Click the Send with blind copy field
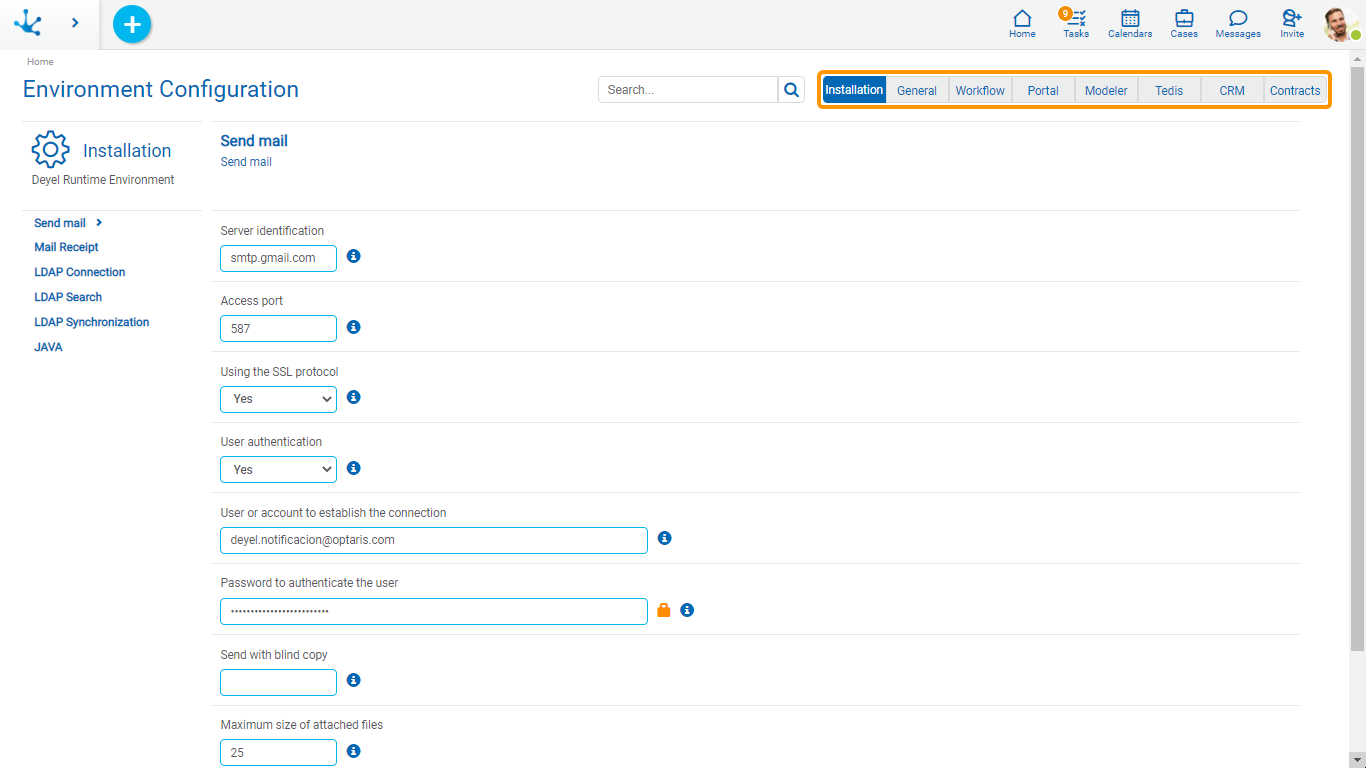The width and height of the screenshot is (1366, 768). pos(278,682)
